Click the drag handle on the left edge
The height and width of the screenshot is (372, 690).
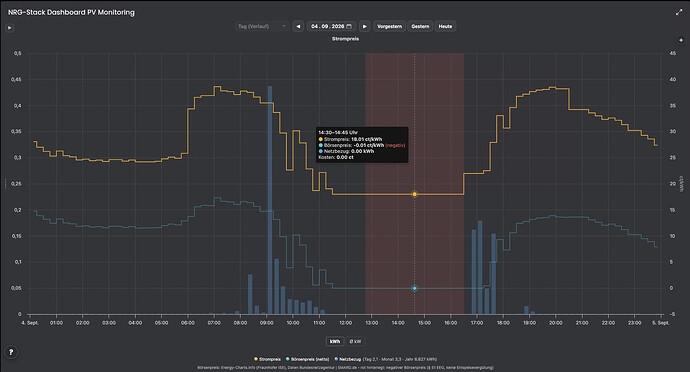[5, 184]
